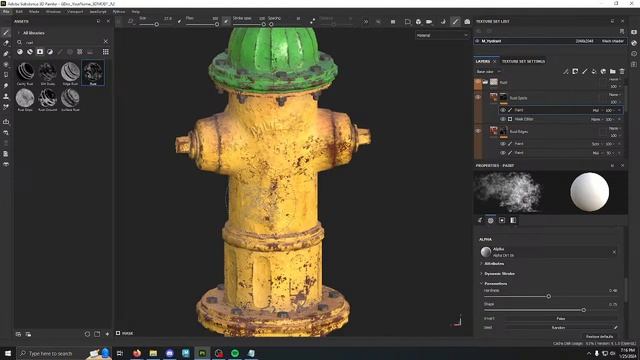Screen dimensions: 640x360
Task: Click the Invert False button
Action: [x=561, y=318]
